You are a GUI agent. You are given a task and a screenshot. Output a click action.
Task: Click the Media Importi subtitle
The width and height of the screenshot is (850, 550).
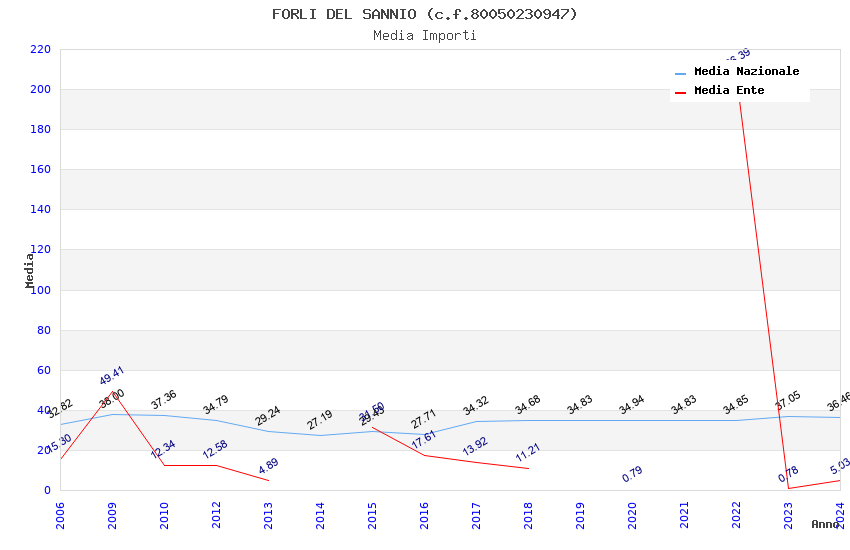tap(425, 35)
